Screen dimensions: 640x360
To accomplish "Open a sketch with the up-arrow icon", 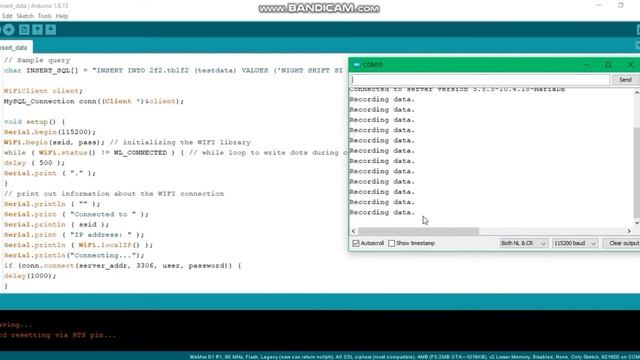I will pyautogui.click(x=38, y=29).
